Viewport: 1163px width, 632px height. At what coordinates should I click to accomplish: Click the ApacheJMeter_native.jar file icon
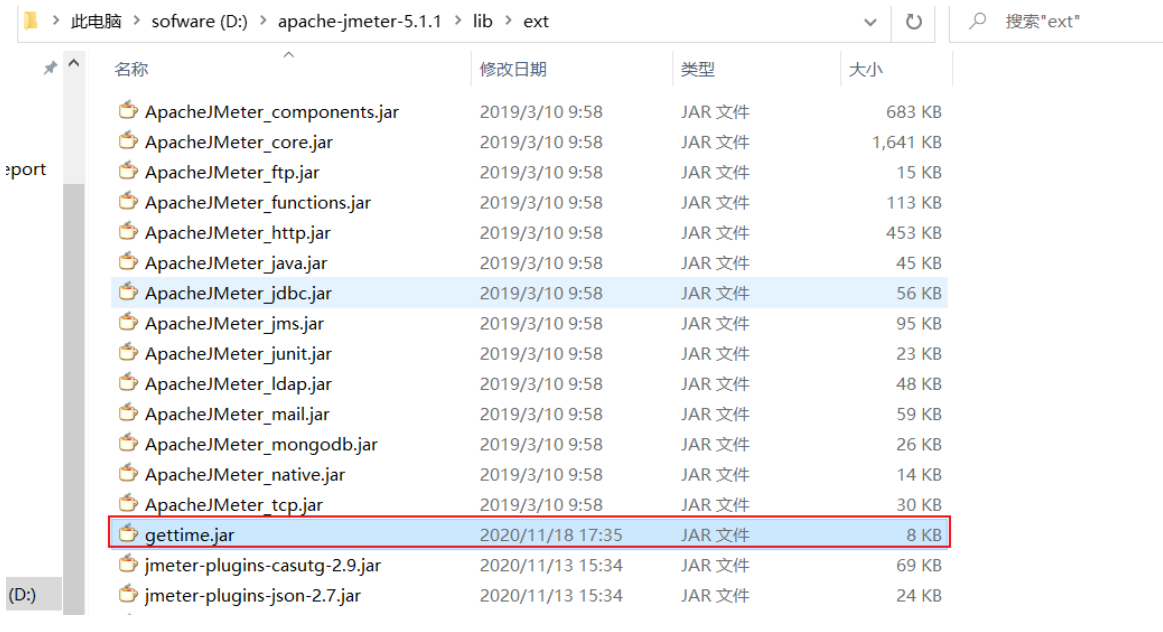click(128, 474)
